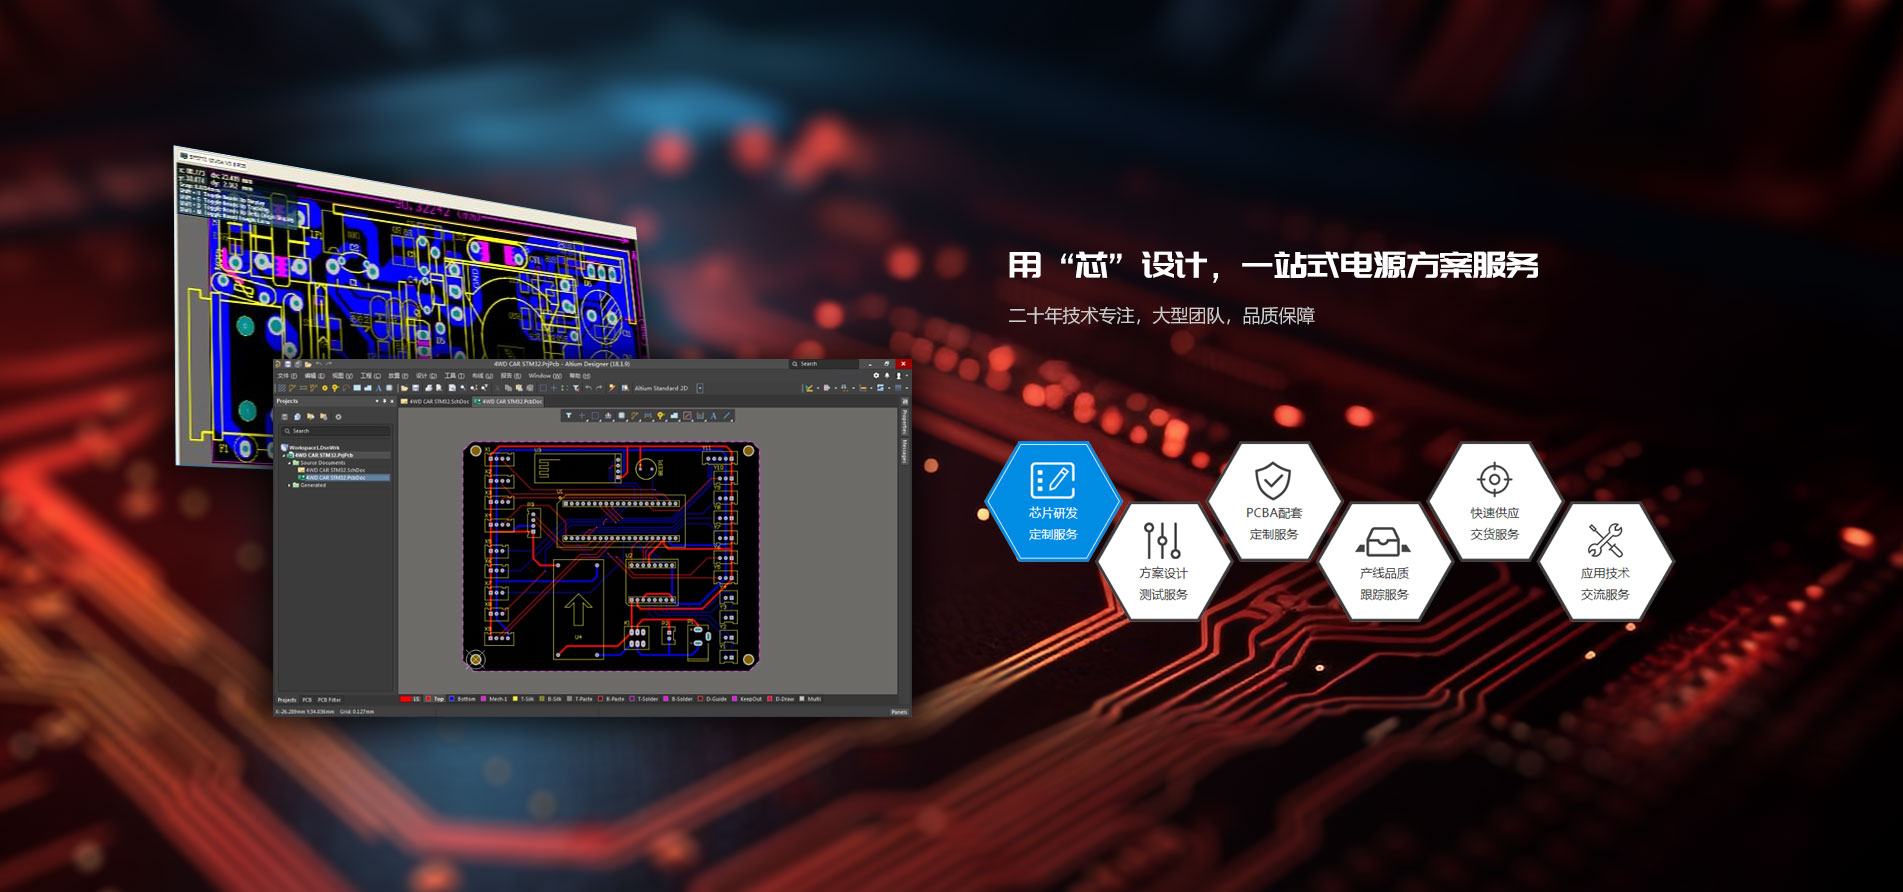Click the 方案设计 测试服务 sliders hexagon

click(x=1163, y=562)
